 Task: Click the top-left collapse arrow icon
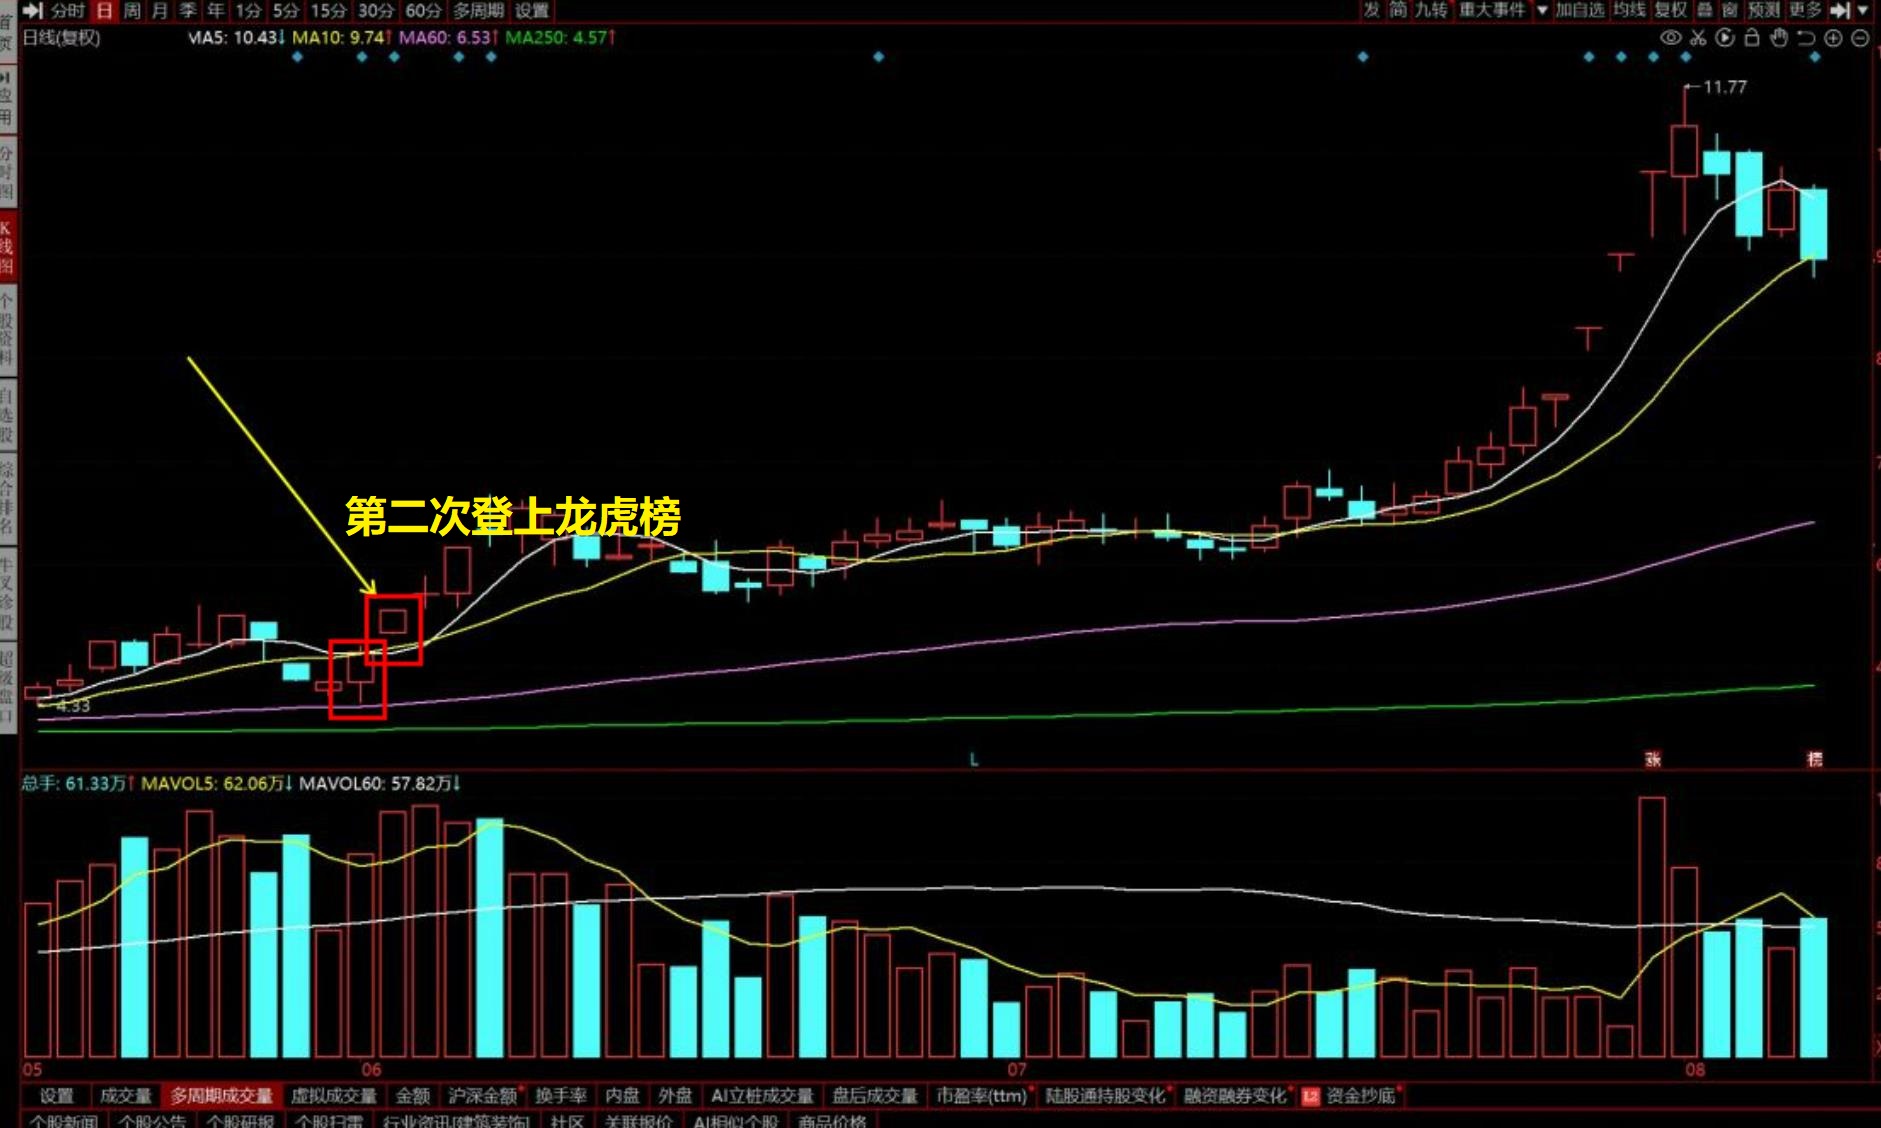coord(32,11)
